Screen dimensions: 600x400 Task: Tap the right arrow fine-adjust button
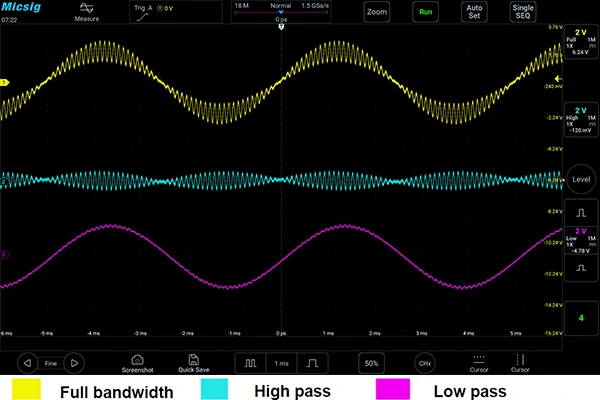tap(75, 363)
